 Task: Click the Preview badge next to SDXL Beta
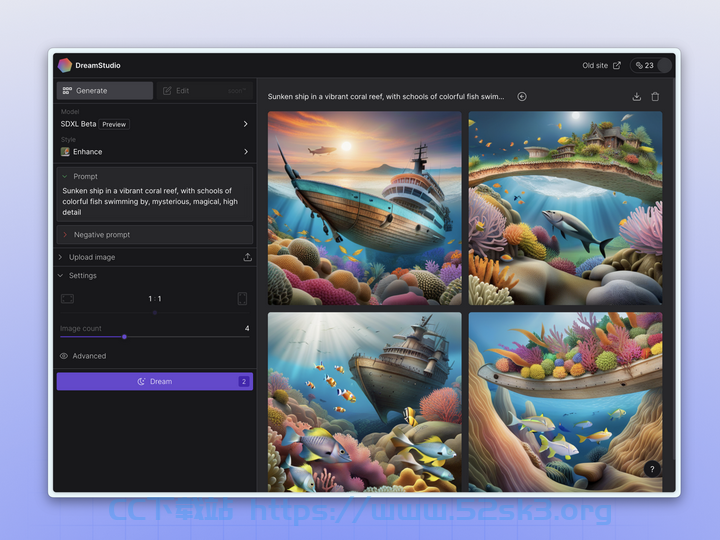click(x=114, y=124)
